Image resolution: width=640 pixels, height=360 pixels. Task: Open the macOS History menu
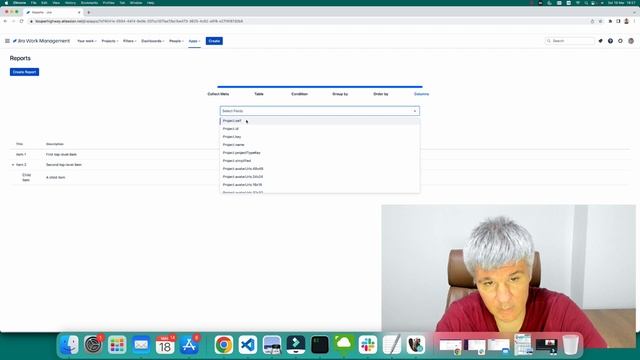tap(70, 3)
